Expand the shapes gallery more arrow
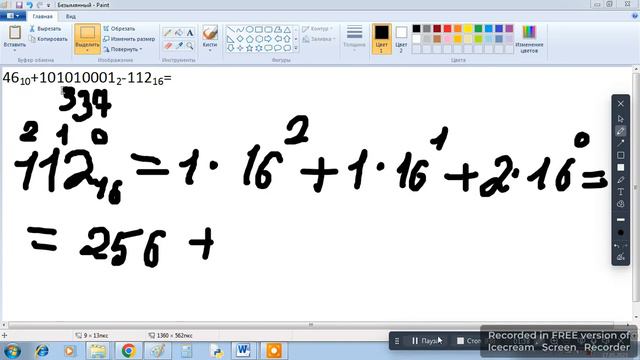Screen dimensions: 640x360 tap(296, 49)
